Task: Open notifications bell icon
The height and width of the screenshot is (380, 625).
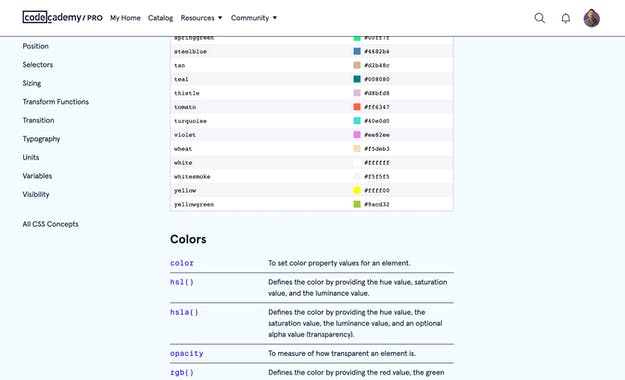Action: click(566, 18)
